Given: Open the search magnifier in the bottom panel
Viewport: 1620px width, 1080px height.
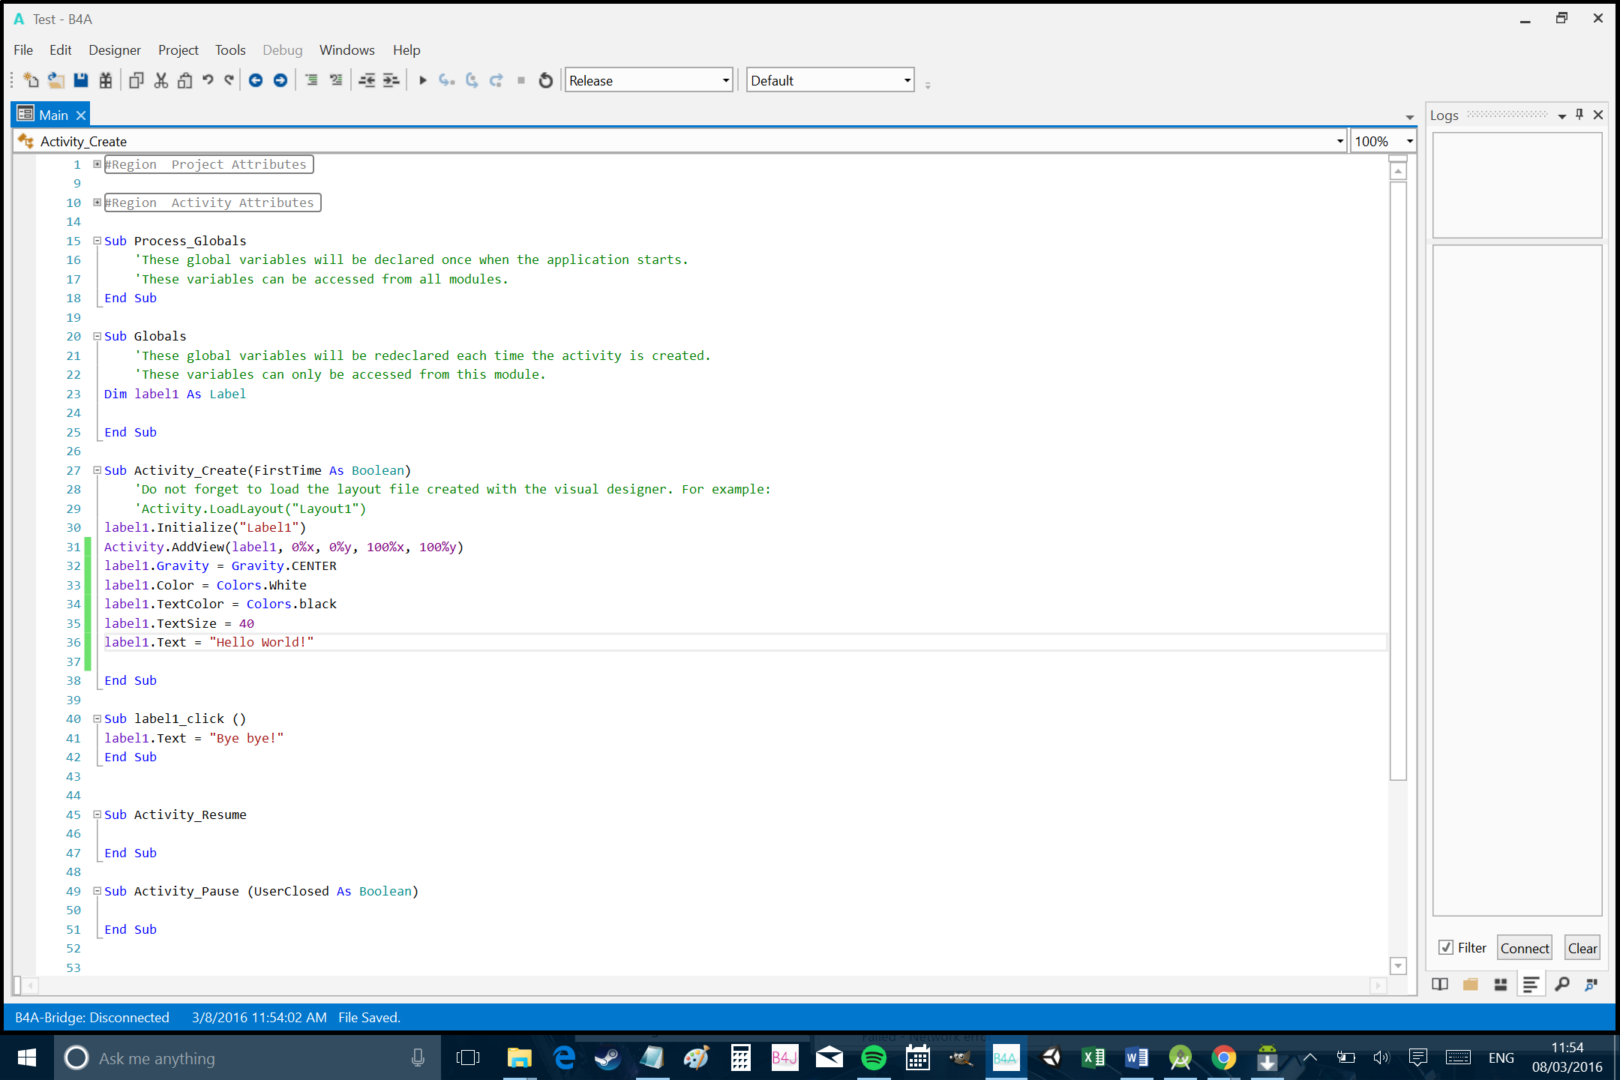Looking at the screenshot, I should point(1563,984).
